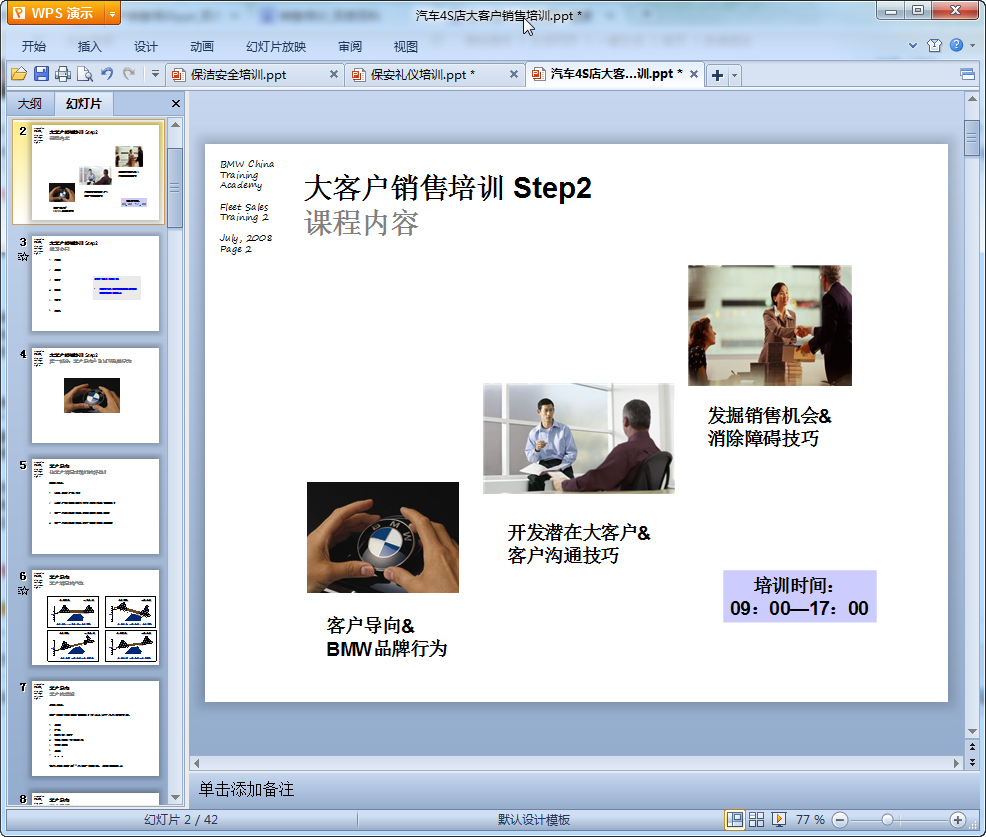The image size is (986, 837).
Task: Open file using the folder icon
Action: pyautogui.click(x=19, y=74)
